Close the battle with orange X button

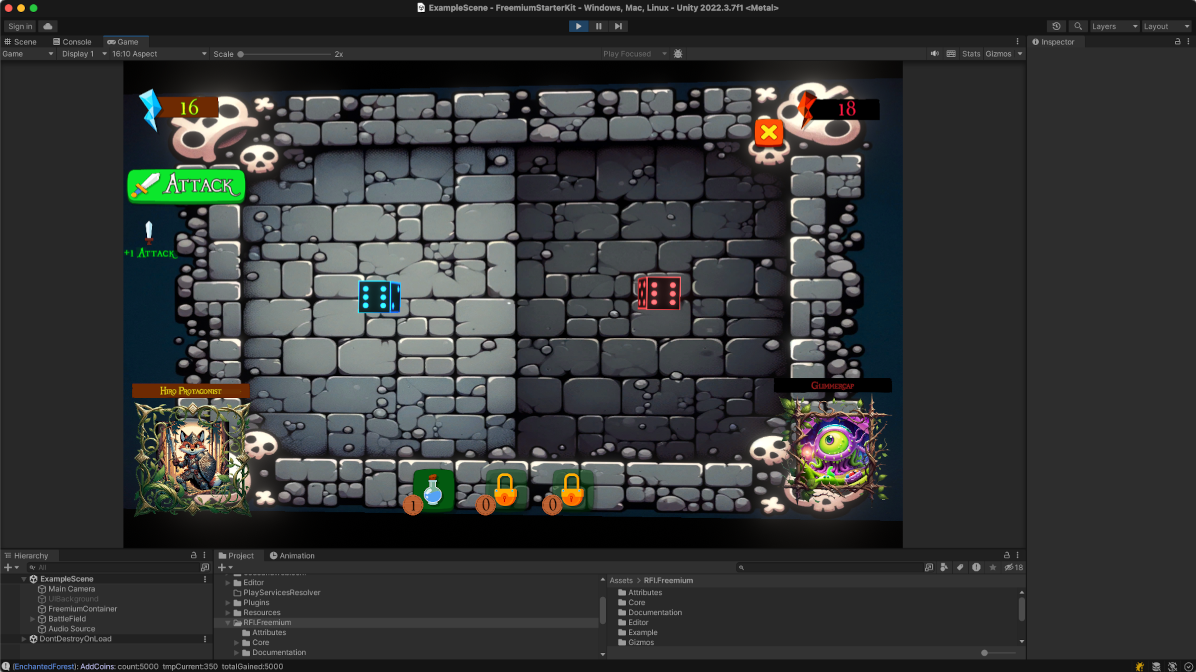(768, 132)
